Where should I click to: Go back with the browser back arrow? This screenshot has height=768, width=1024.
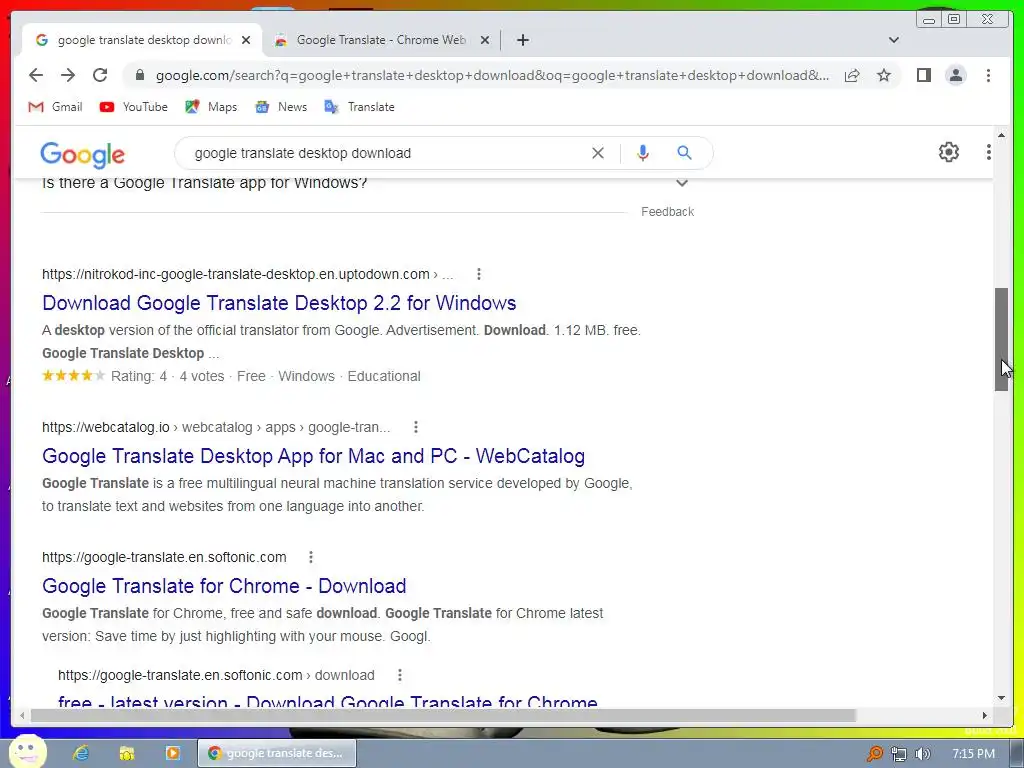coord(36,75)
